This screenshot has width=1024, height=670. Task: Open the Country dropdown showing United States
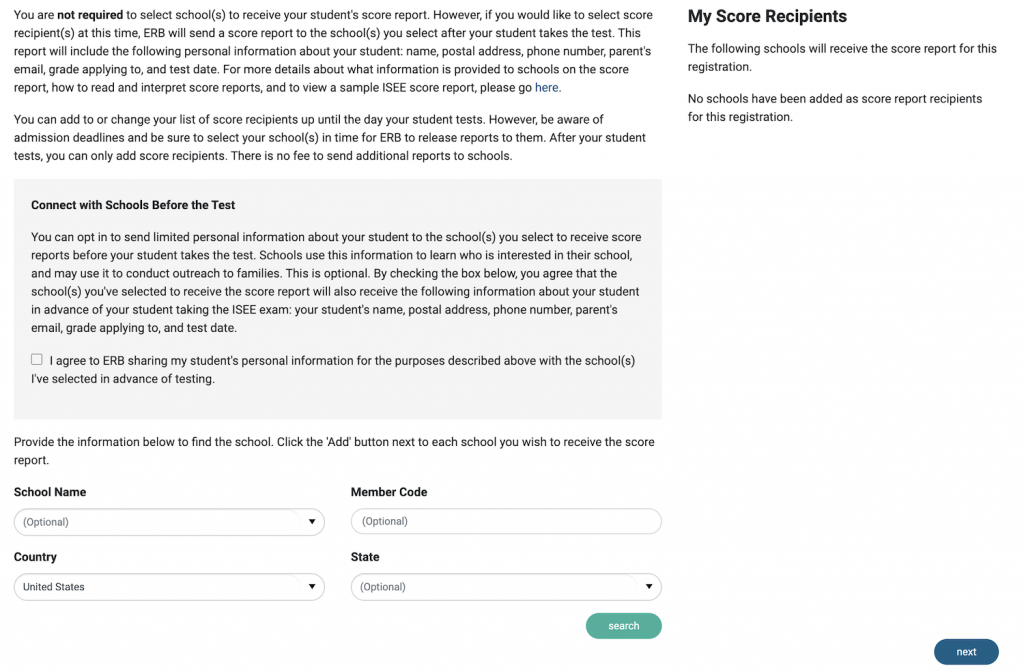(160, 587)
